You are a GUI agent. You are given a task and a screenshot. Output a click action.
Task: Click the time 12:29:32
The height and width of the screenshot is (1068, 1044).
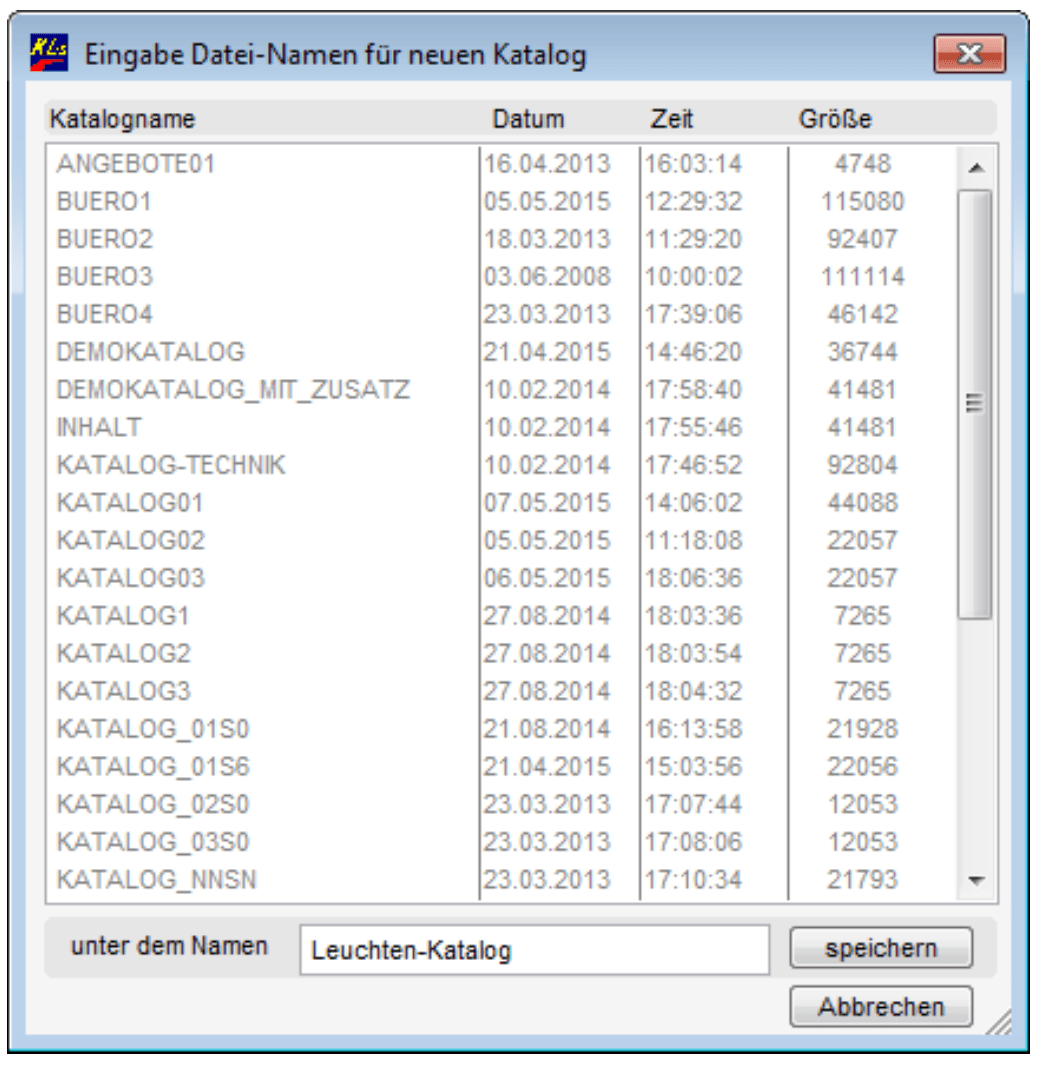coord(693,202)
